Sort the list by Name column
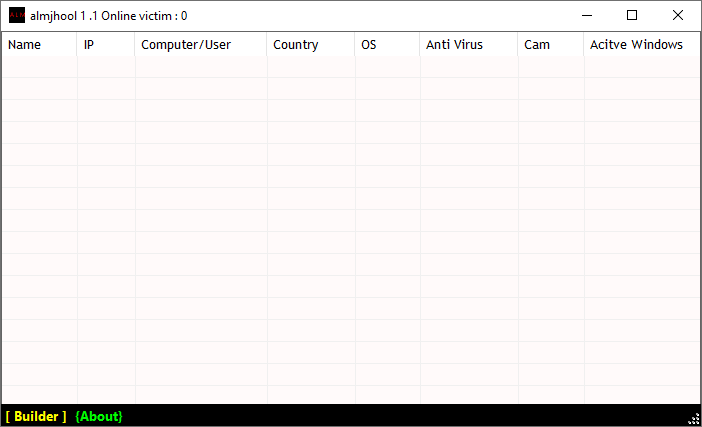The image size is (702, 427). (25, 45)
